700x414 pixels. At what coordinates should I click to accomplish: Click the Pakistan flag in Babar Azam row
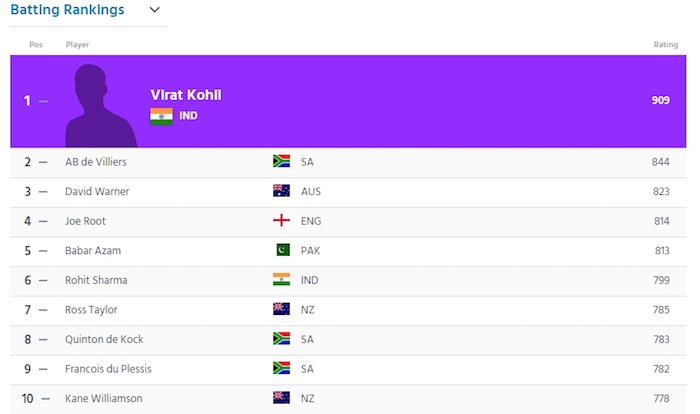281,250
